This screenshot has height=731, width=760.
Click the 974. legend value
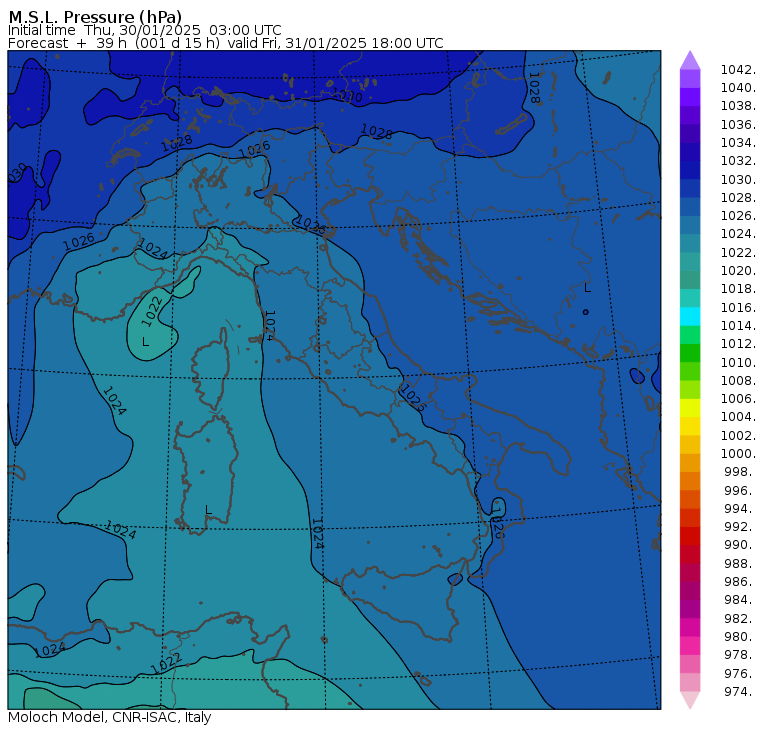pos(740,692)
